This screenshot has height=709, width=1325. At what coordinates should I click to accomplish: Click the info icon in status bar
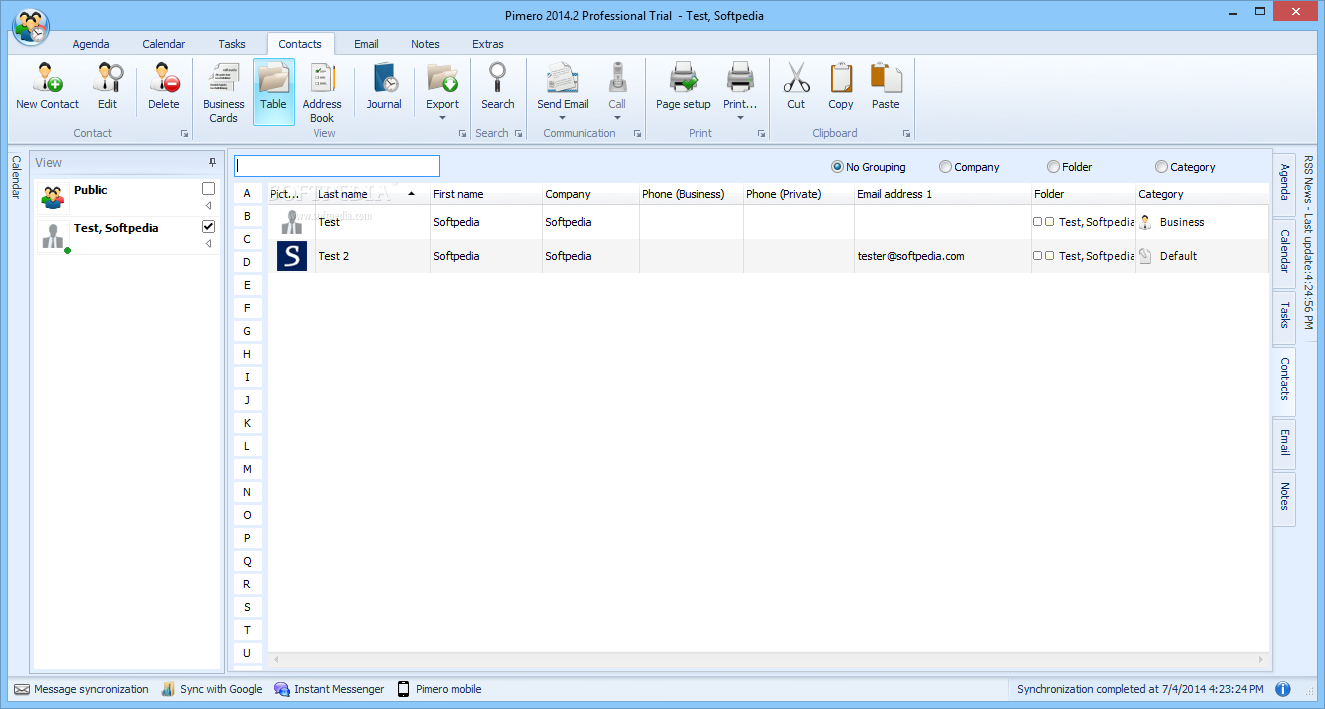(x=1283, y=689)
